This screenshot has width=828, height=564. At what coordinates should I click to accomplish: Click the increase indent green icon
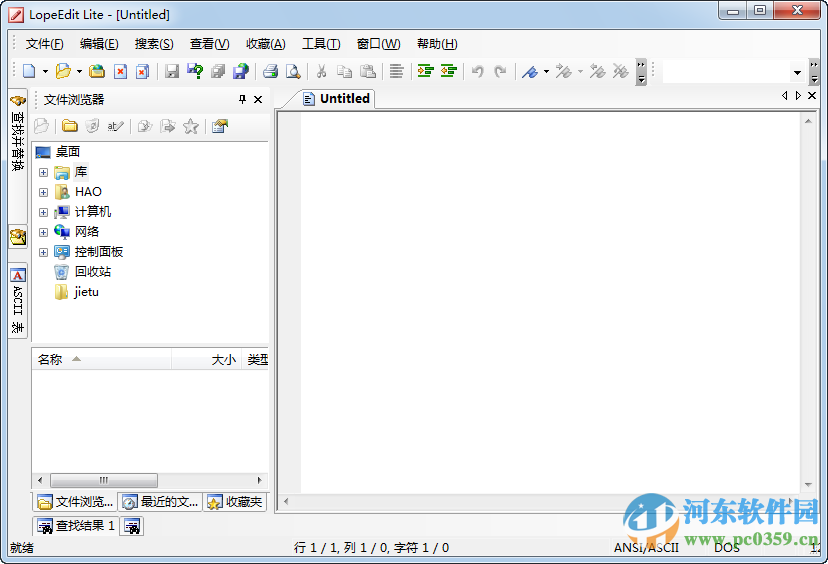click(x=426, y=71)
